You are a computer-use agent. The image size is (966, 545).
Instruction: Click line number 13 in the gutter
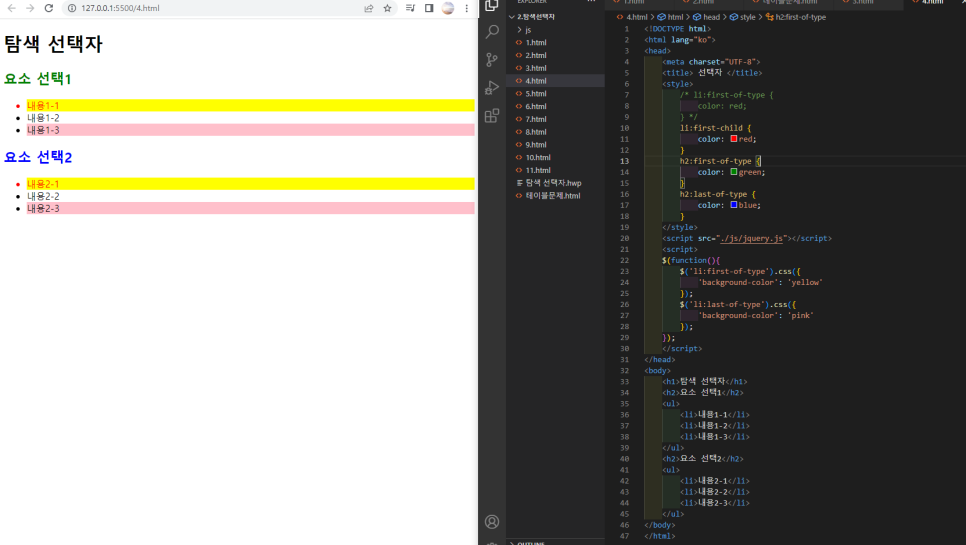[625, 161]
